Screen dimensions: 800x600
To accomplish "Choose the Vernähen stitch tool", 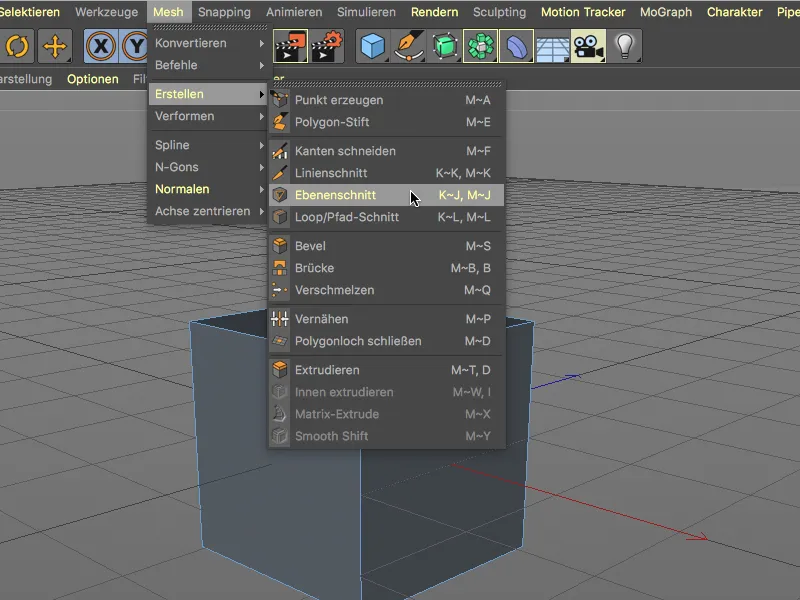I will pyautogui.click(x=386, y=319).
